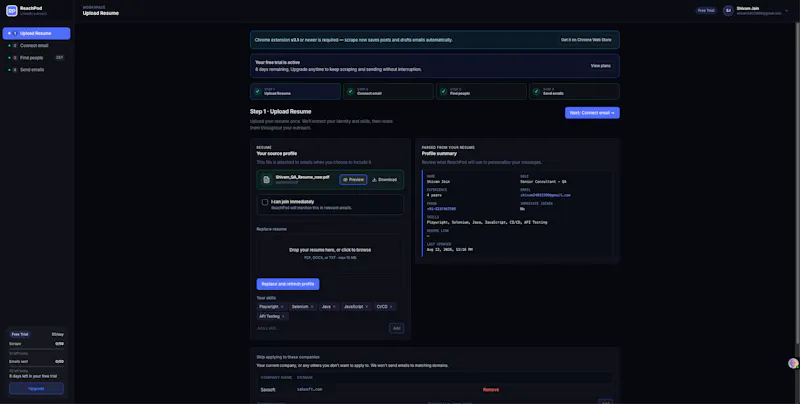Click green check icon on Send emails step
The height and width of the screenshot is (404, 800).
pos(536,91)
